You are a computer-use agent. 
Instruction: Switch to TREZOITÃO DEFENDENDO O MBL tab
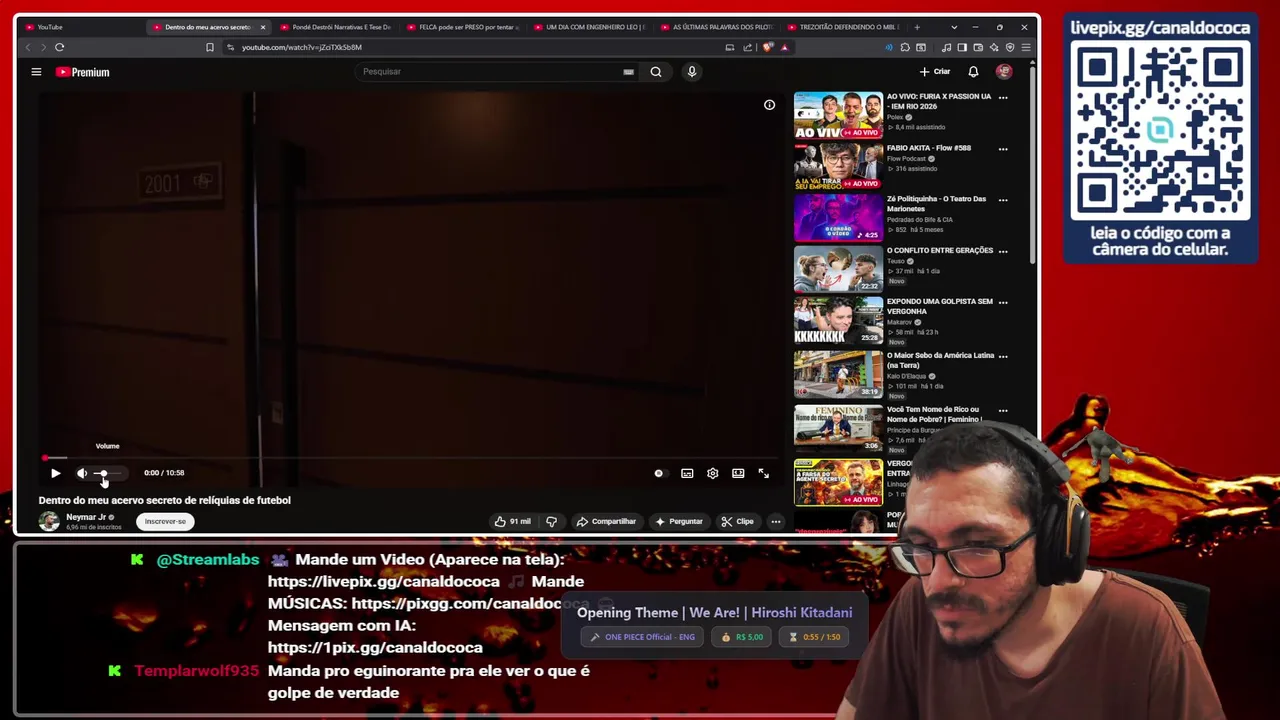(x=843, y=27)
